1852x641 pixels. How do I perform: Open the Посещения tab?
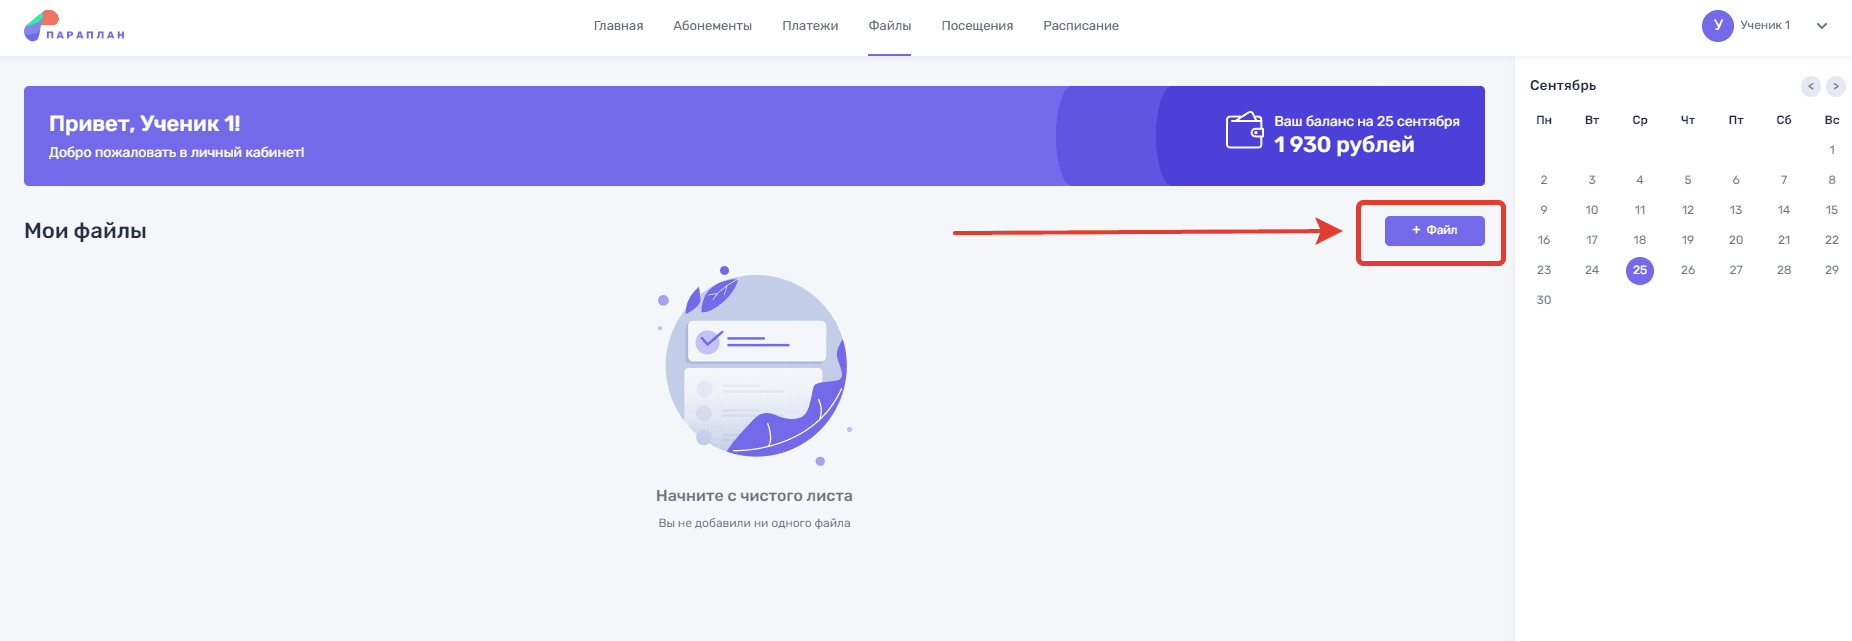tap(977, 26)
